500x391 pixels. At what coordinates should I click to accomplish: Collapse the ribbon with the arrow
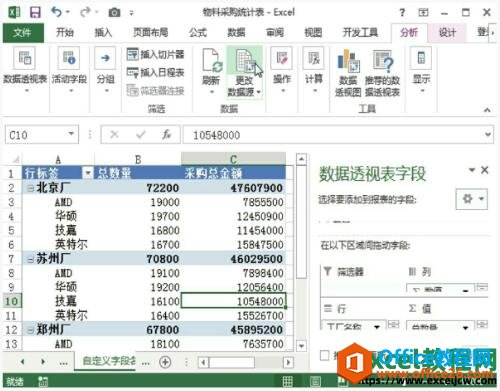pos(487,110)
